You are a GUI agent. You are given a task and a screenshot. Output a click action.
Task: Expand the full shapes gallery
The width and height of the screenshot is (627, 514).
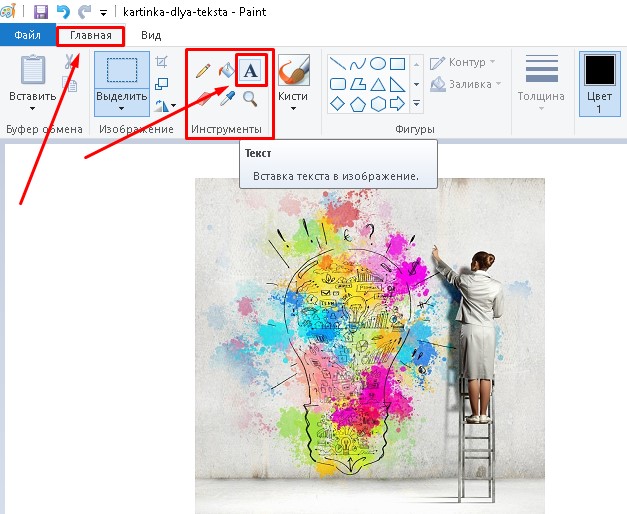(x=417, y=104)
